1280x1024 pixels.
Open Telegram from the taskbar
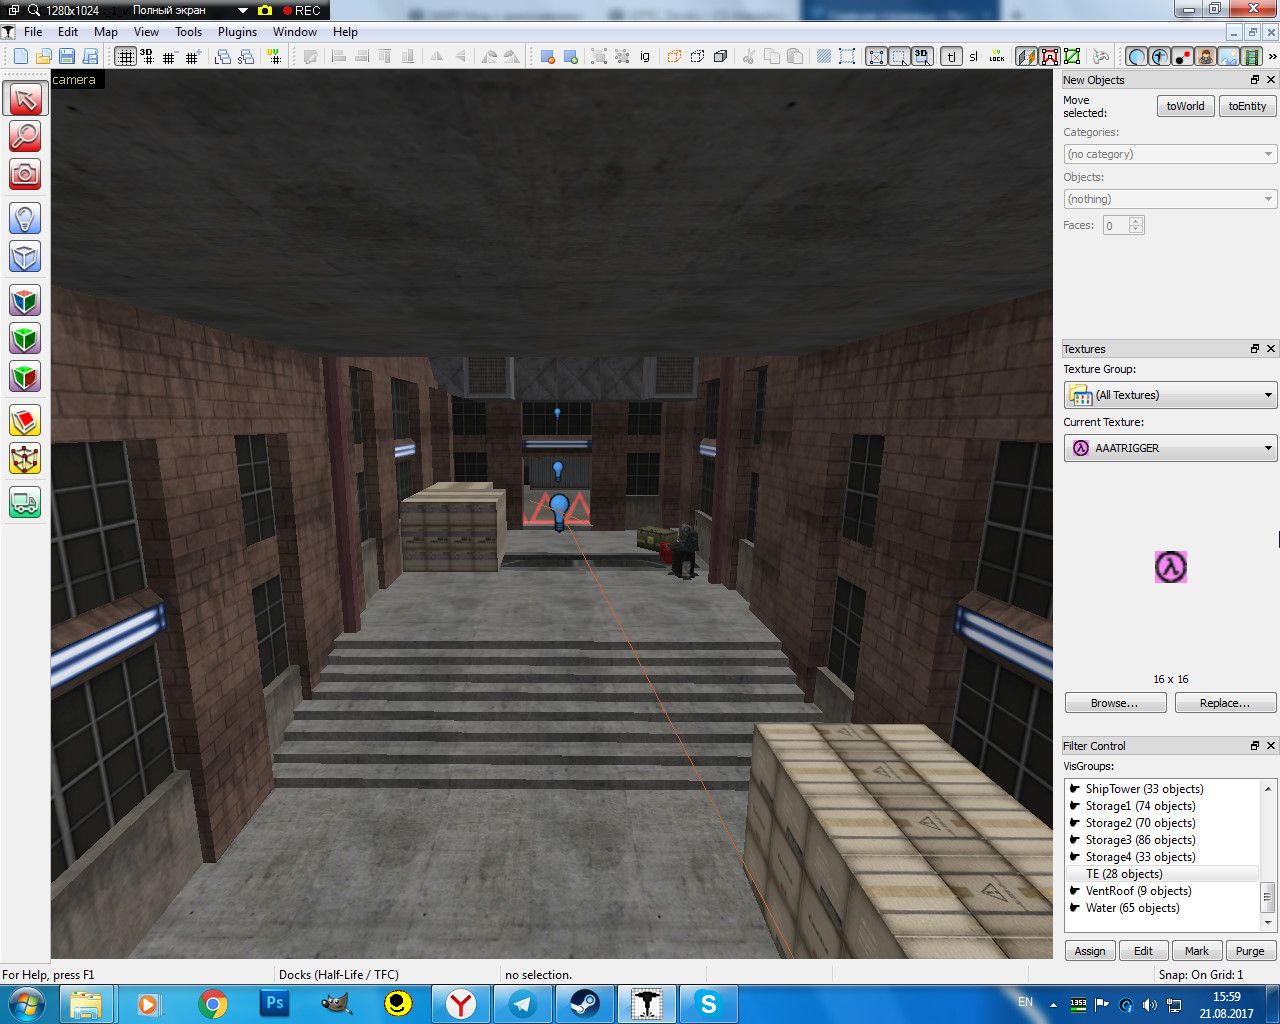tap(523, 1003)
